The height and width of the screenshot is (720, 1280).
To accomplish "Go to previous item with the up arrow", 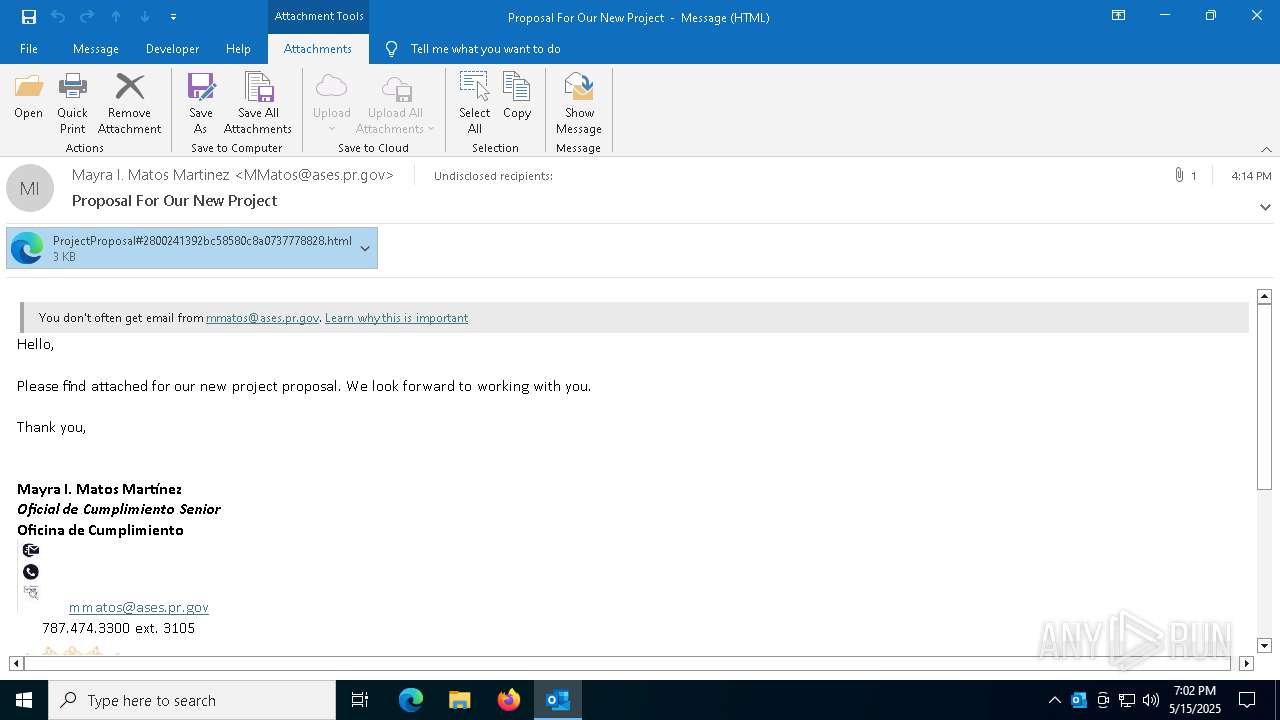I will click(x=116, y=17).
